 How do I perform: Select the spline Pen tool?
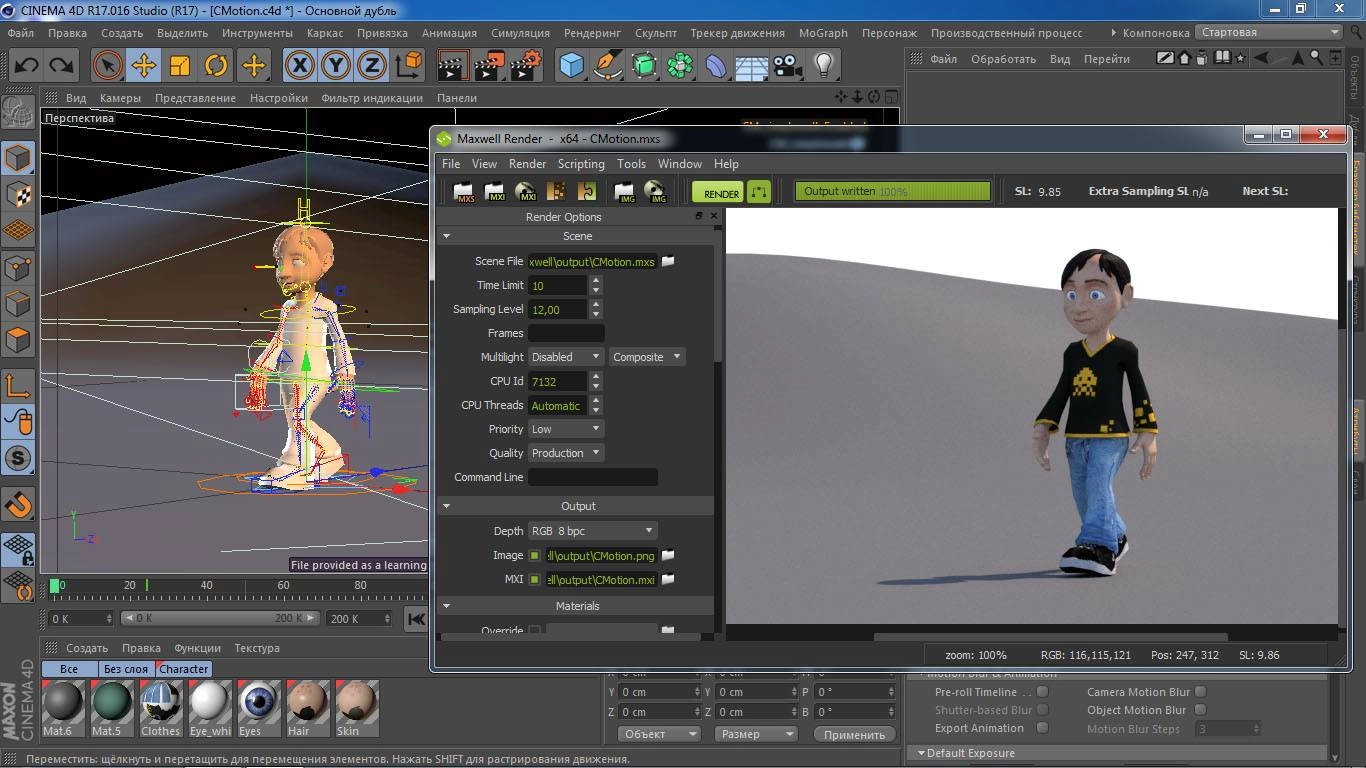click(607, 66)
